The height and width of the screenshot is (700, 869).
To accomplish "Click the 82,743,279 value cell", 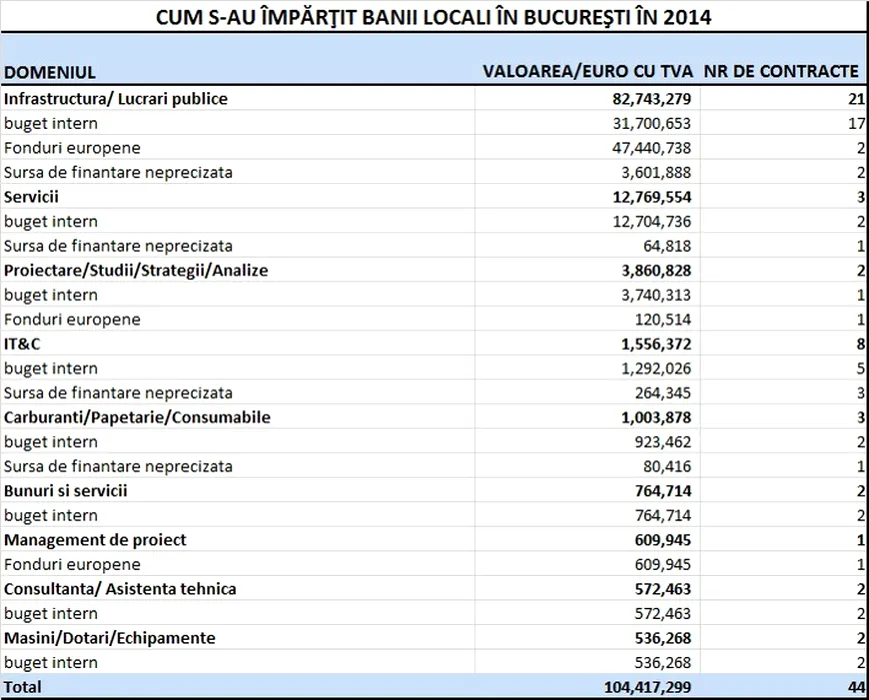I will [x=648, y=99].
